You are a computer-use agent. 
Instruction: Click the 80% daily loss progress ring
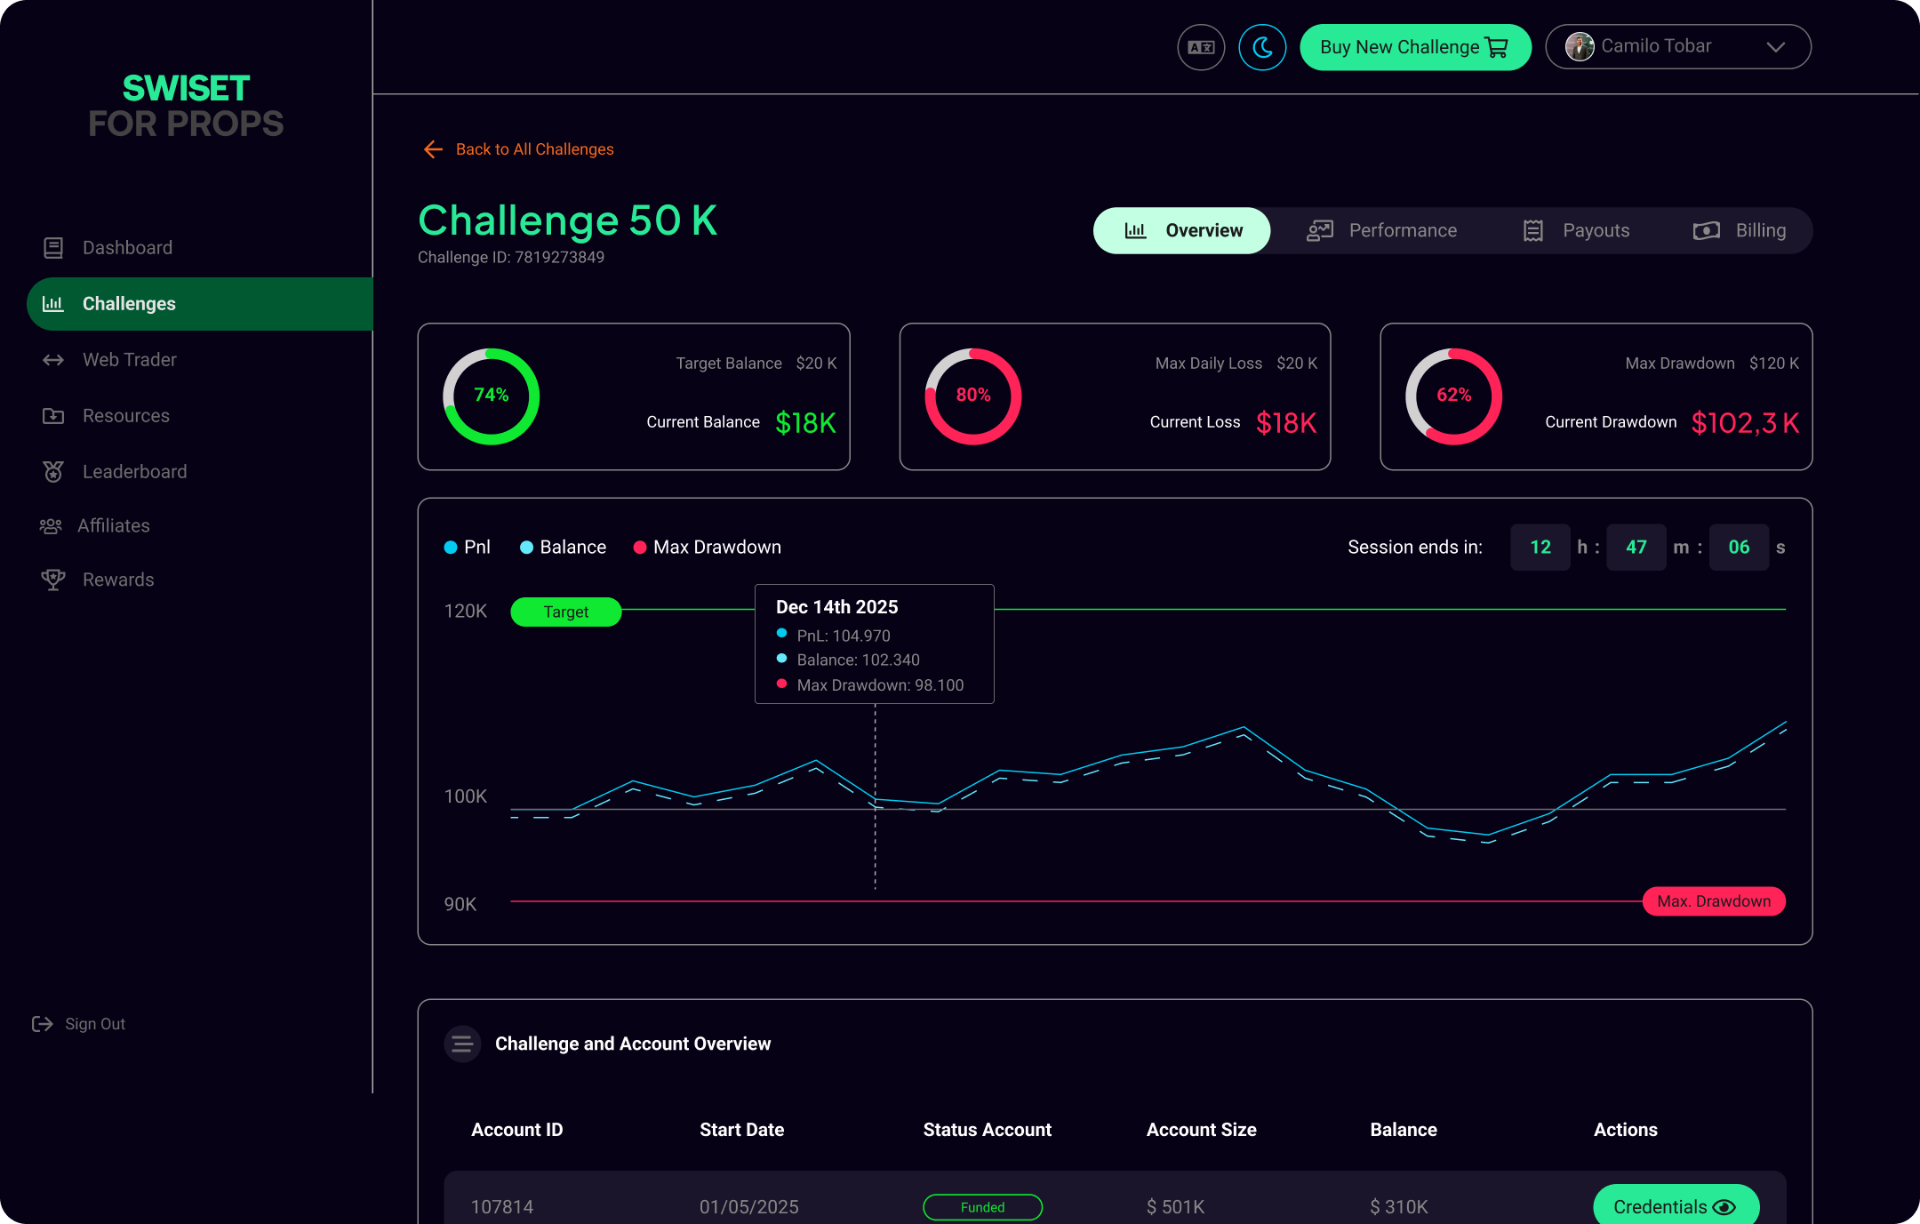click(x=973, y=396)
